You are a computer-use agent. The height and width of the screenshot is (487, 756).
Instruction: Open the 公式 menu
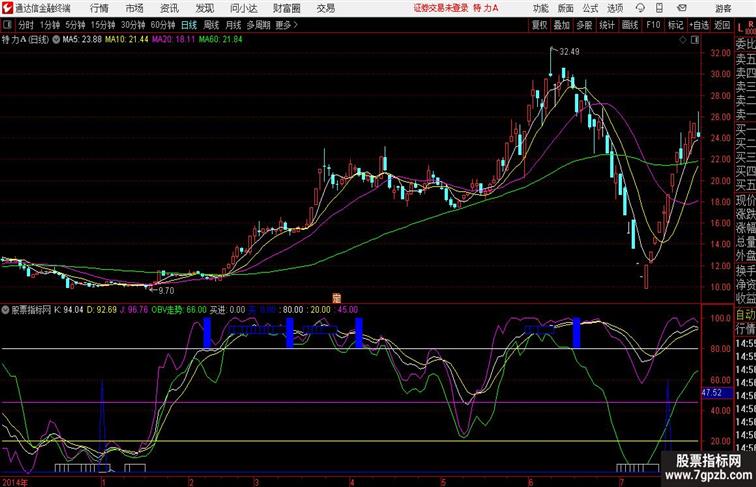590,8
